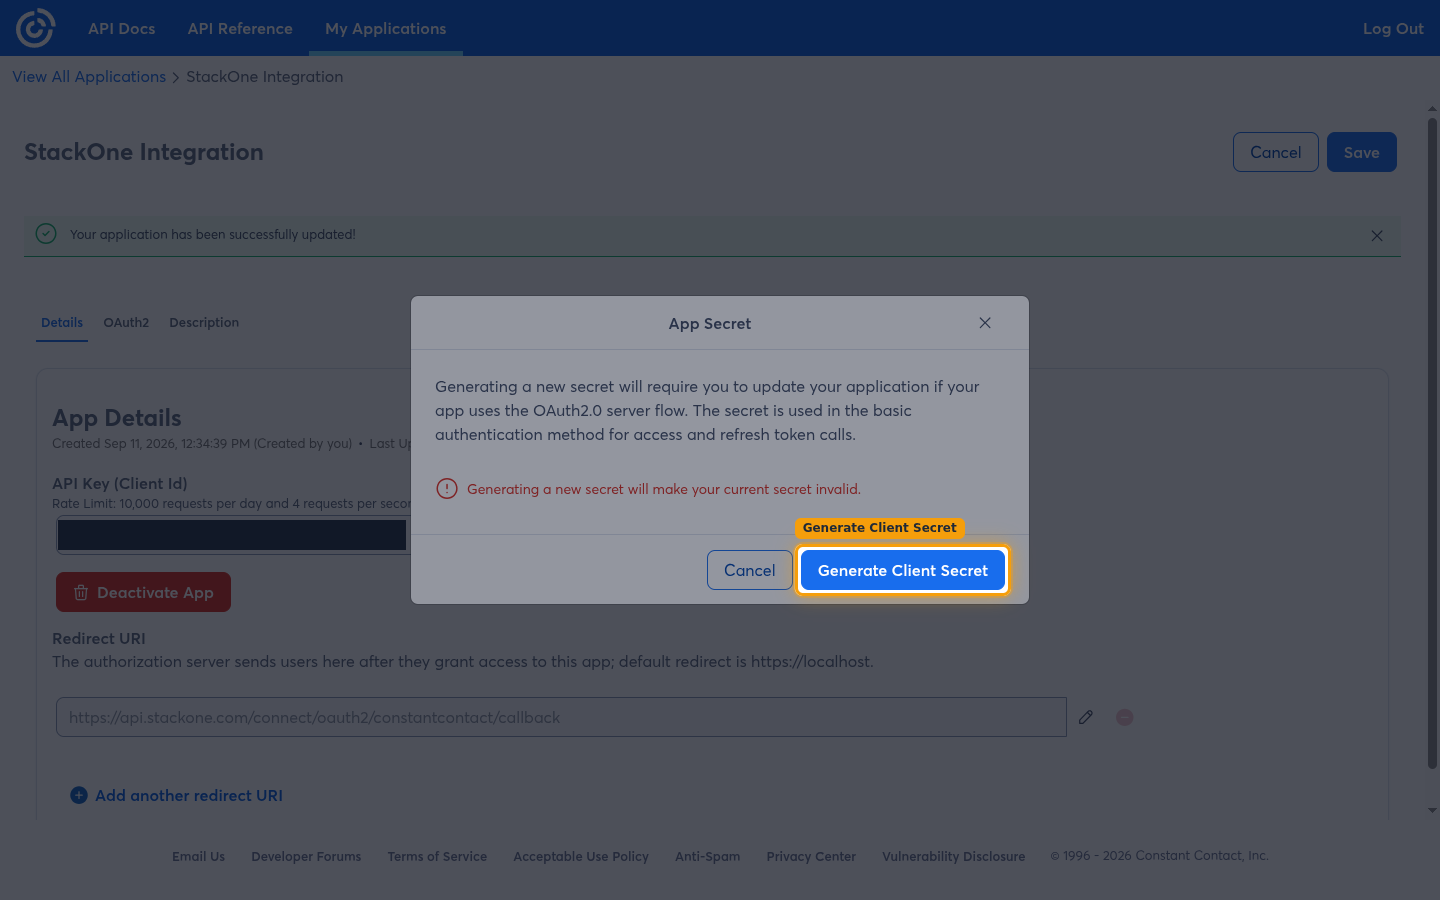Click the App Details heading
This screenshot has height=900, width=1440.
tap(117, 418)
